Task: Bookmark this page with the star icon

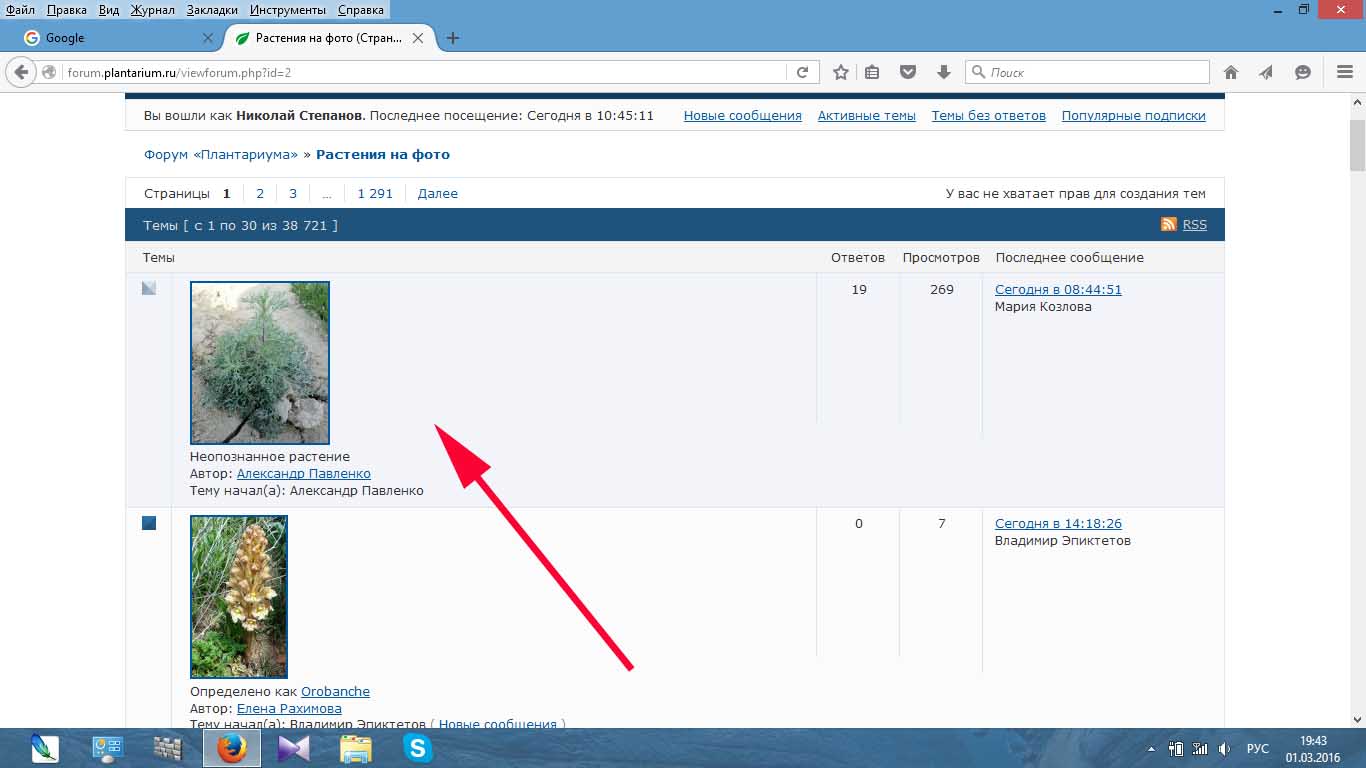Action: (841, 72)
